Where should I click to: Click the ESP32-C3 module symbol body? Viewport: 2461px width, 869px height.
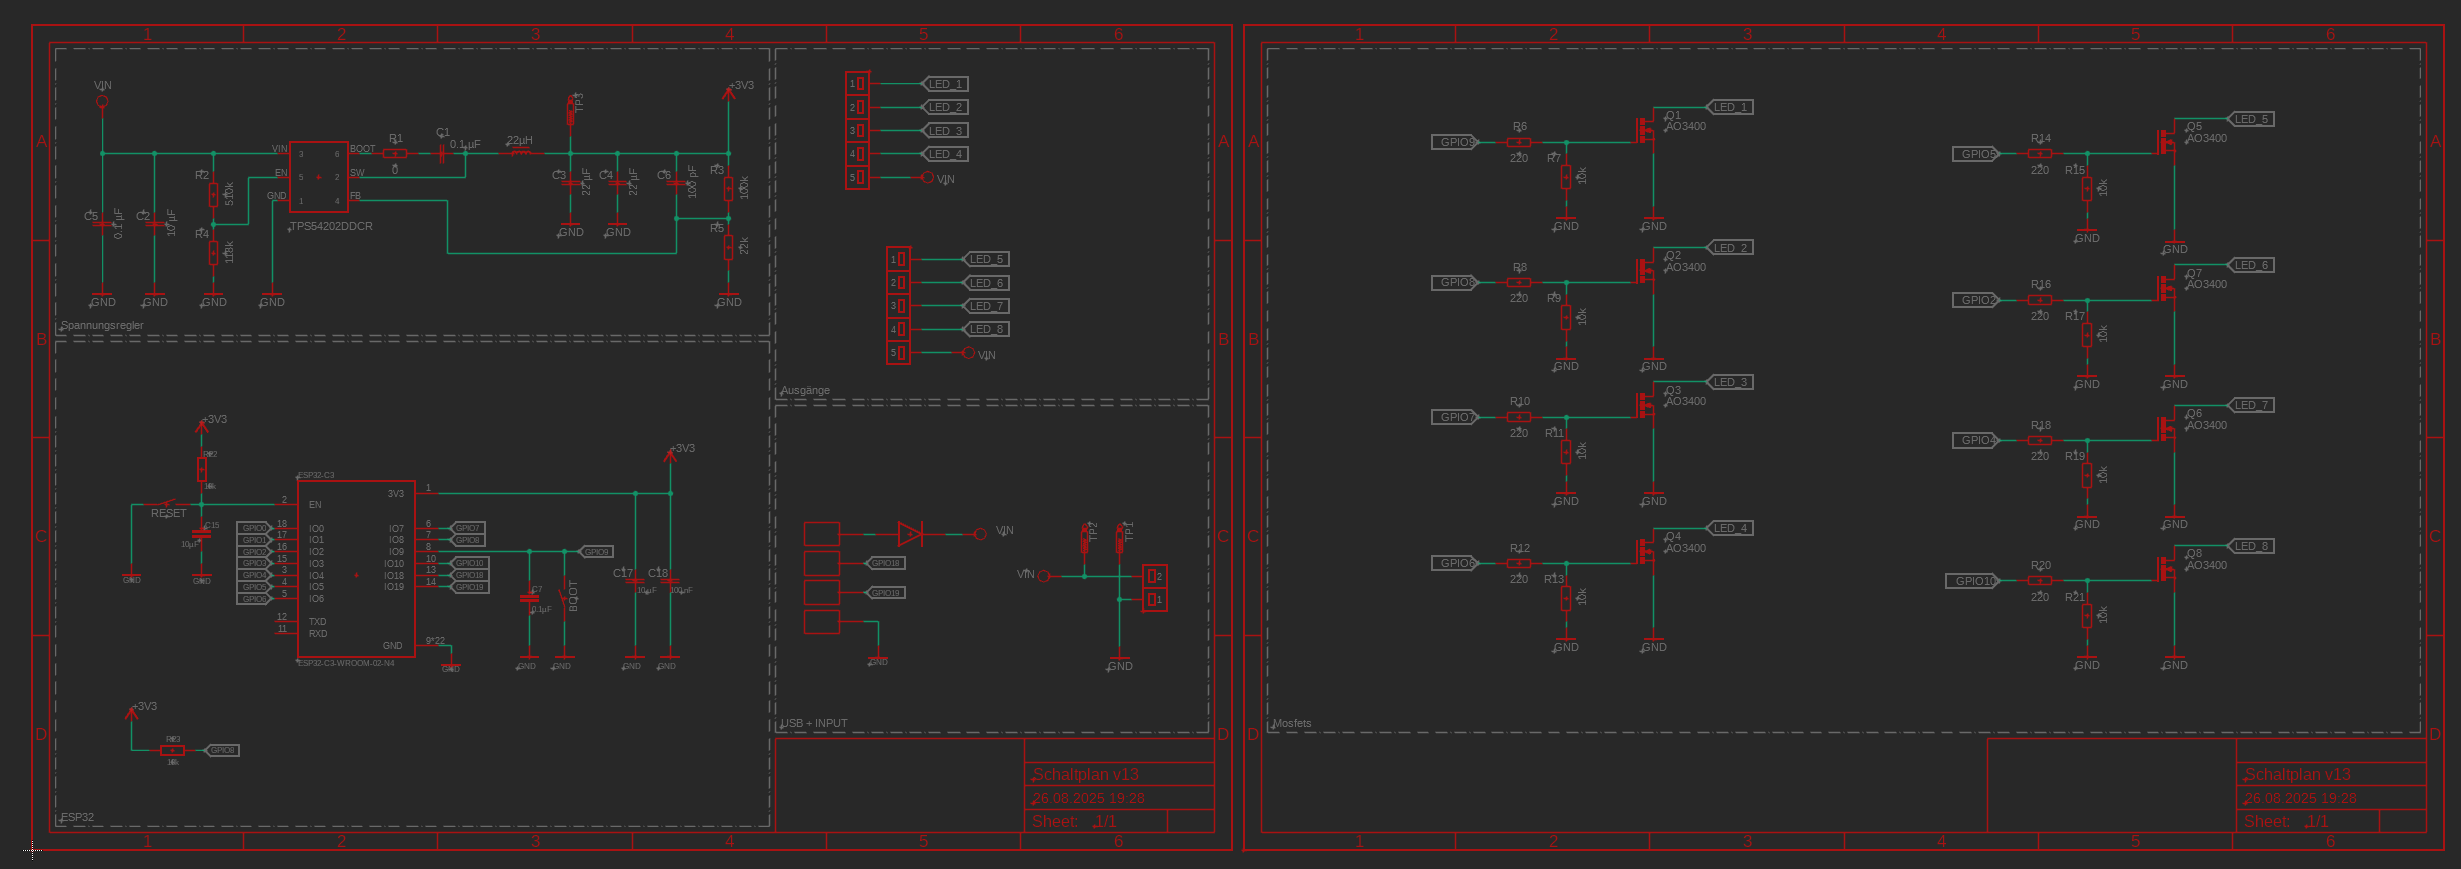pos(356,568)
